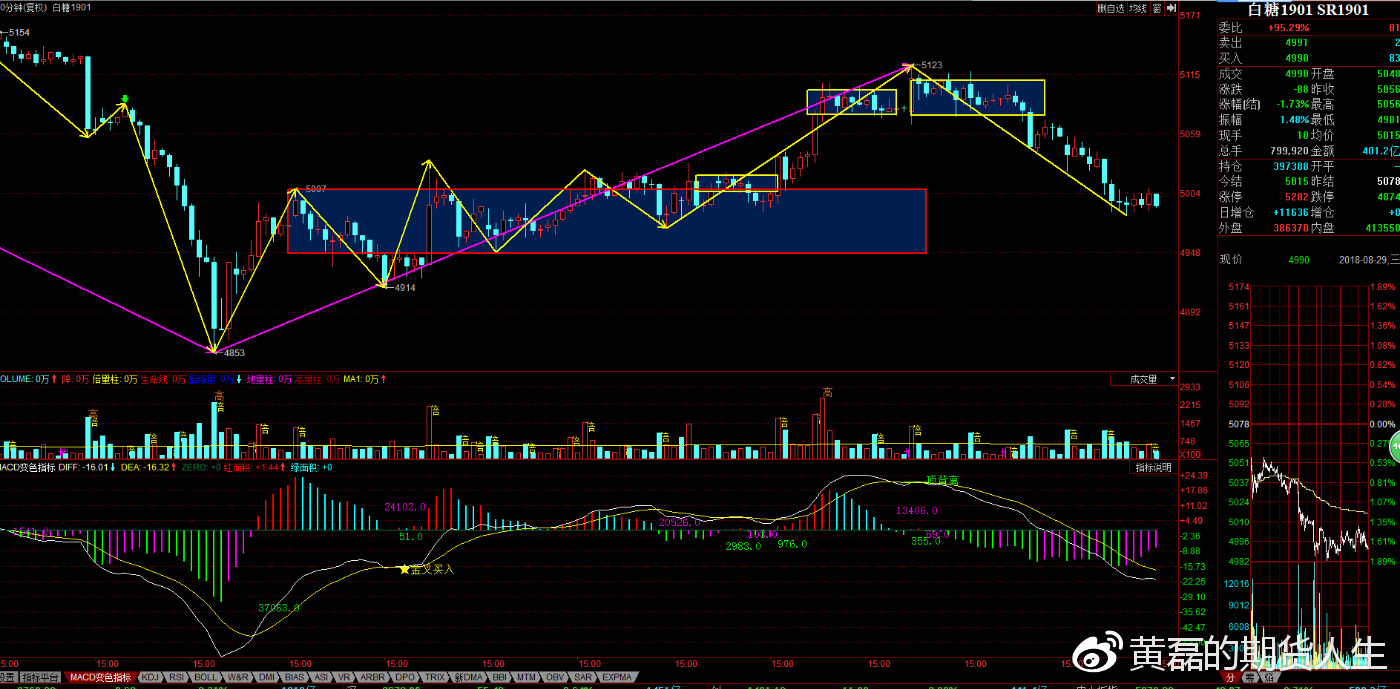Select the MACD变色指标 tab
Screen dimensions: 1400x689
click(x=100, y=677)
